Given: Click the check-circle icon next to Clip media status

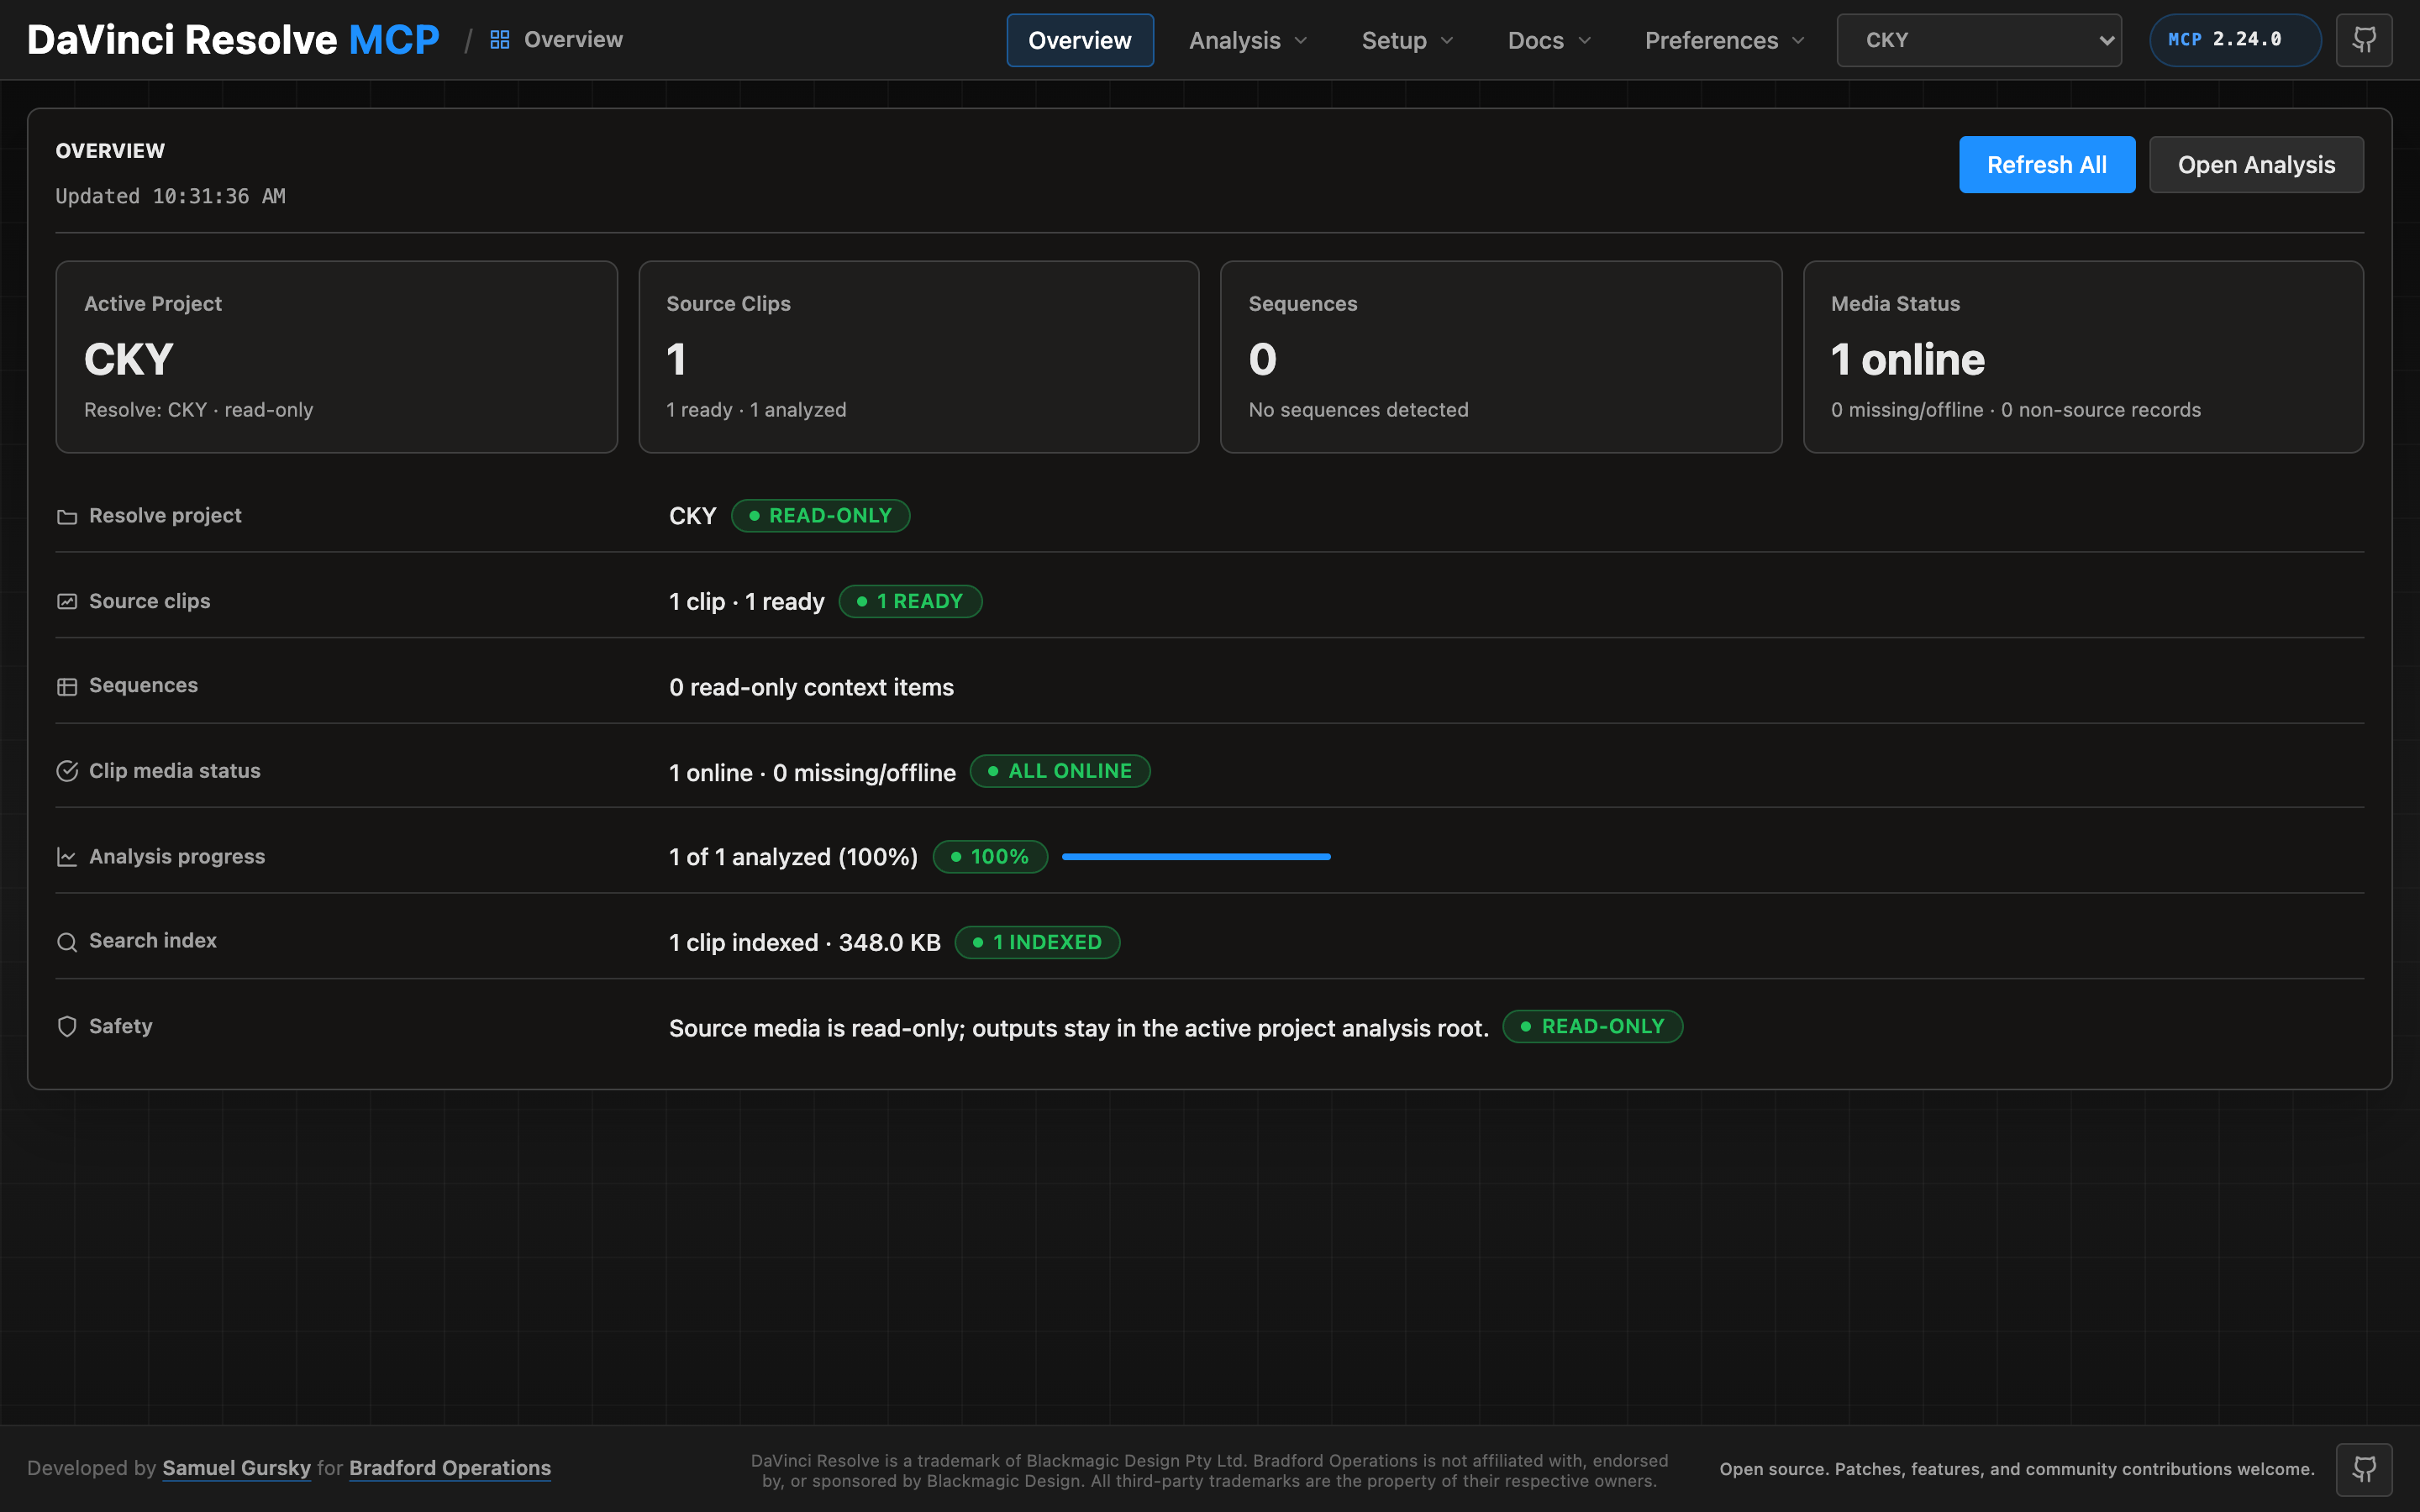Looking at the screenshot, I should tap(67, 771).
